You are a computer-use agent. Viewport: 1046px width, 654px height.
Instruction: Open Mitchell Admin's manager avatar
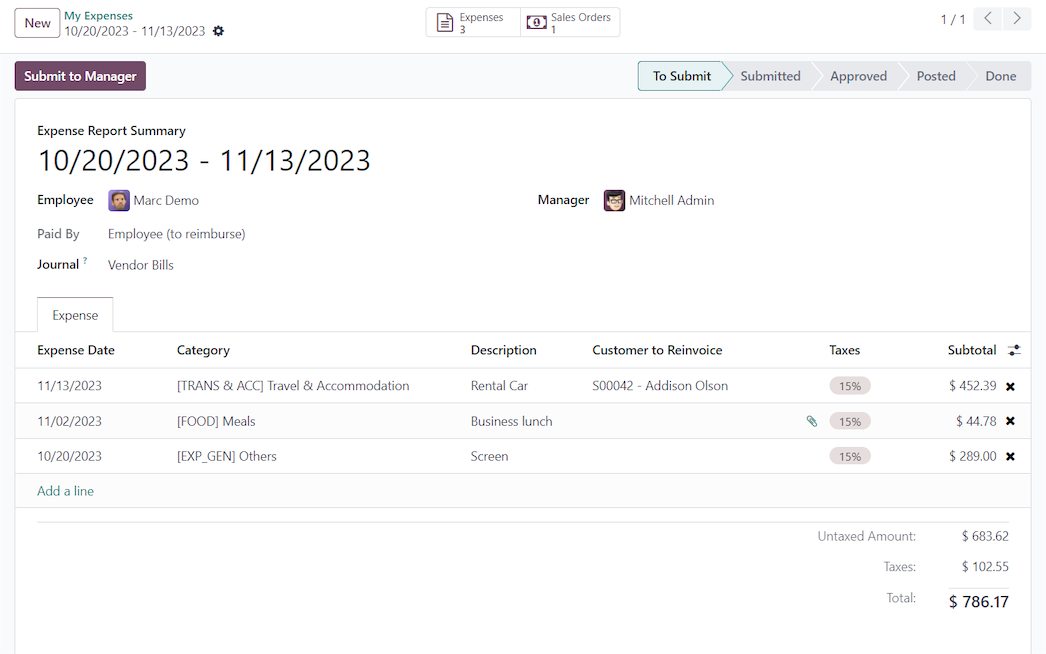point(614,200)
